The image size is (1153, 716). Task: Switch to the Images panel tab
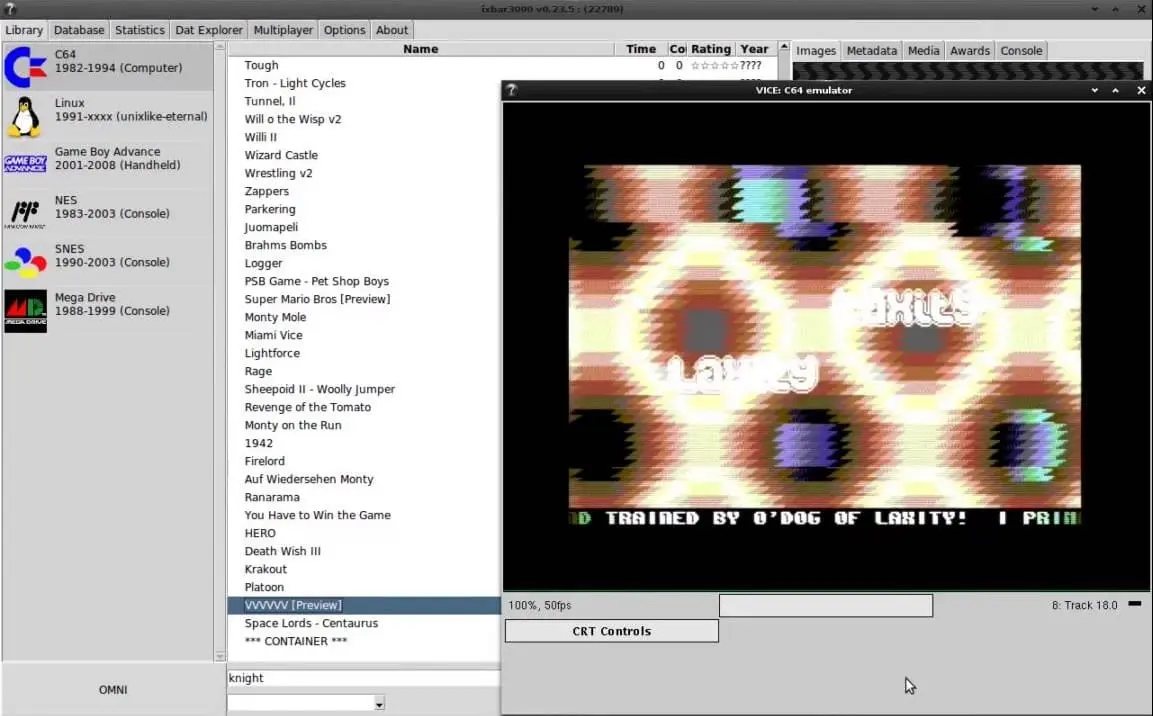(816, 51)
